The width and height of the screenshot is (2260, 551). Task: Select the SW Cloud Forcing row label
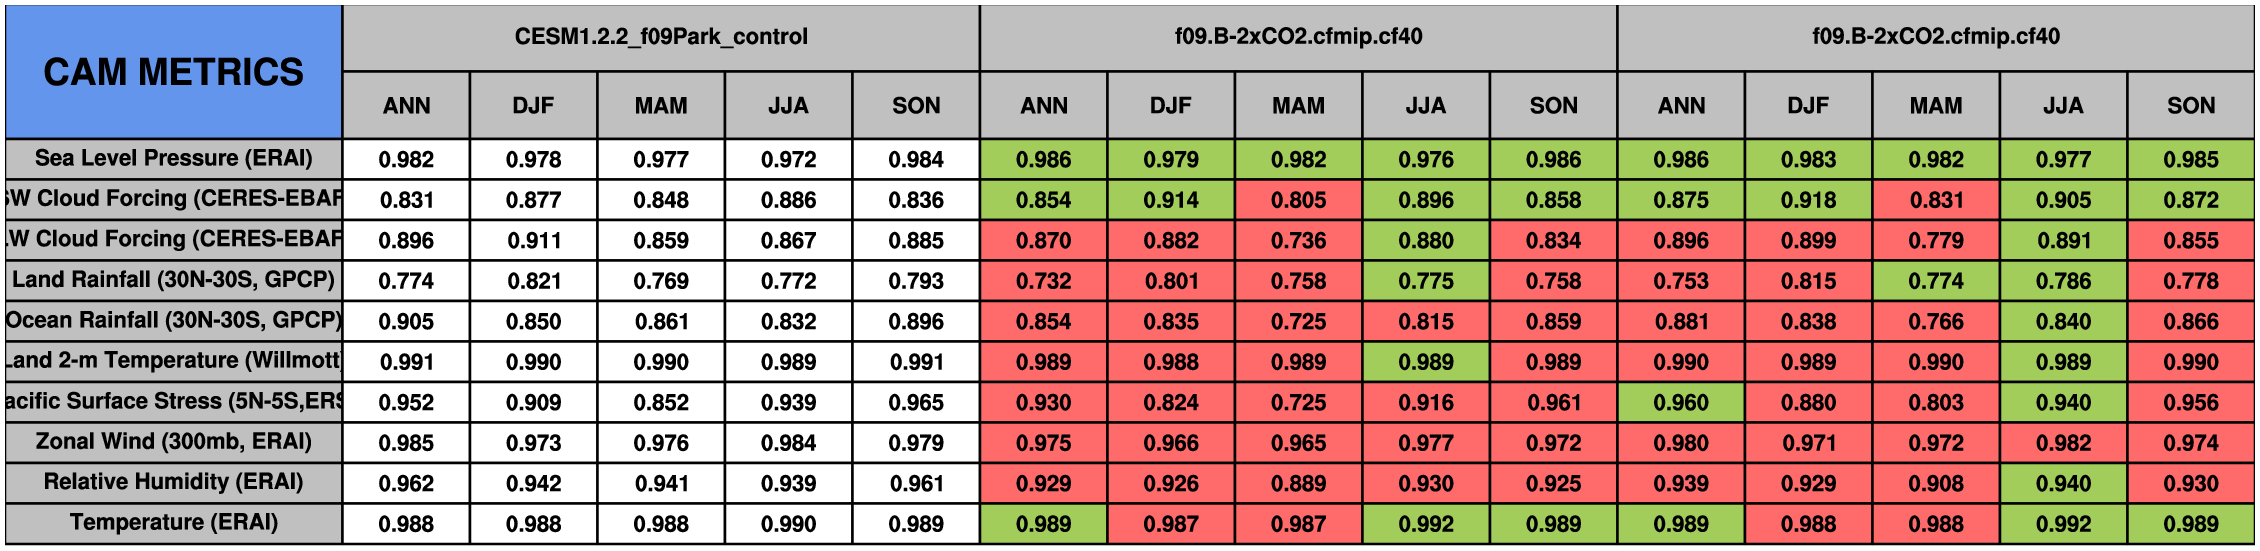[173, 199]
